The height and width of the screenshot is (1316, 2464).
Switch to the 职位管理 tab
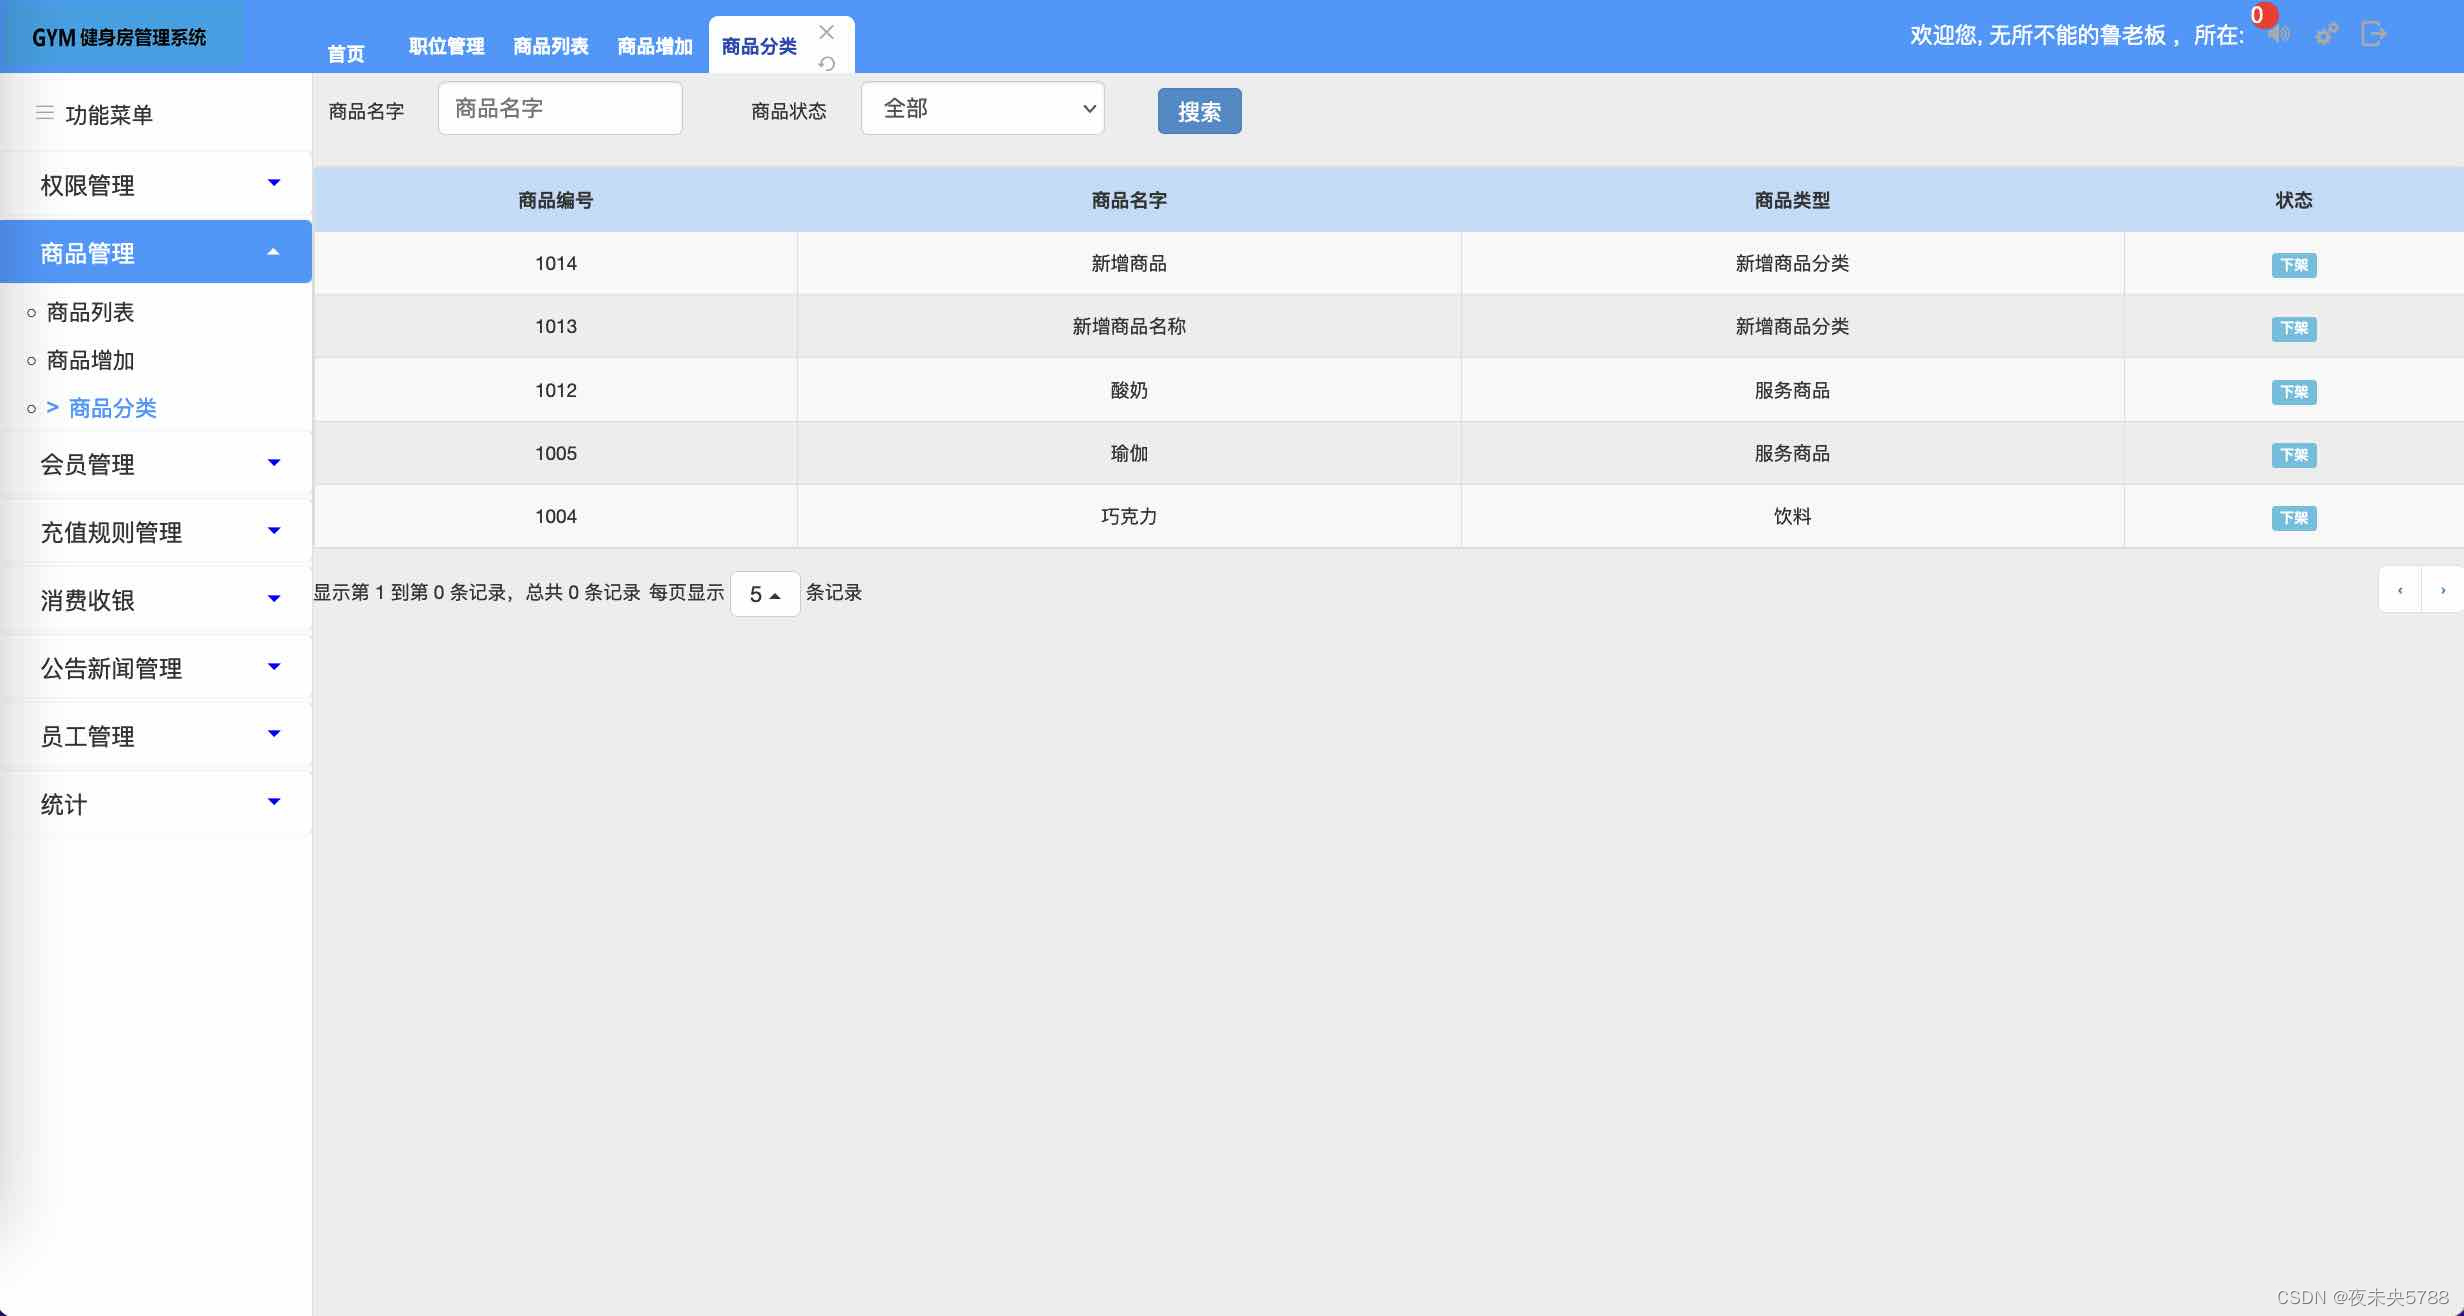pos(446,46)
